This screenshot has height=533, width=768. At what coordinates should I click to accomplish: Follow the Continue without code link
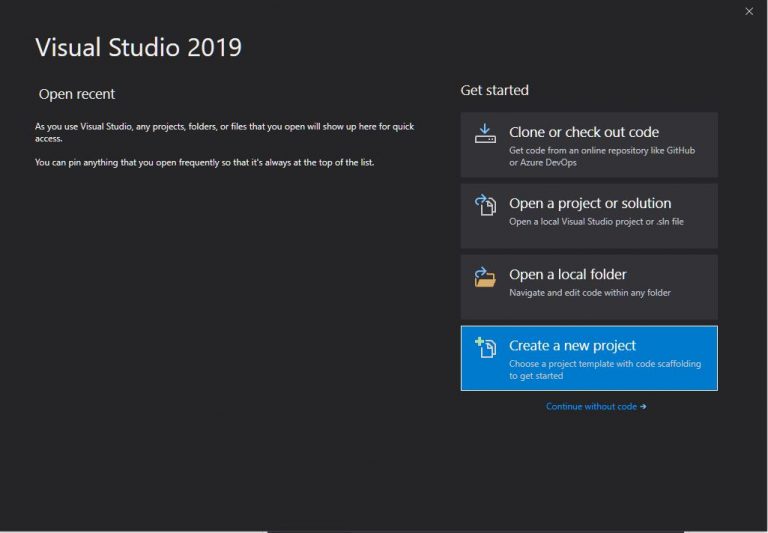pyautogui.click(x=596, y=407)
